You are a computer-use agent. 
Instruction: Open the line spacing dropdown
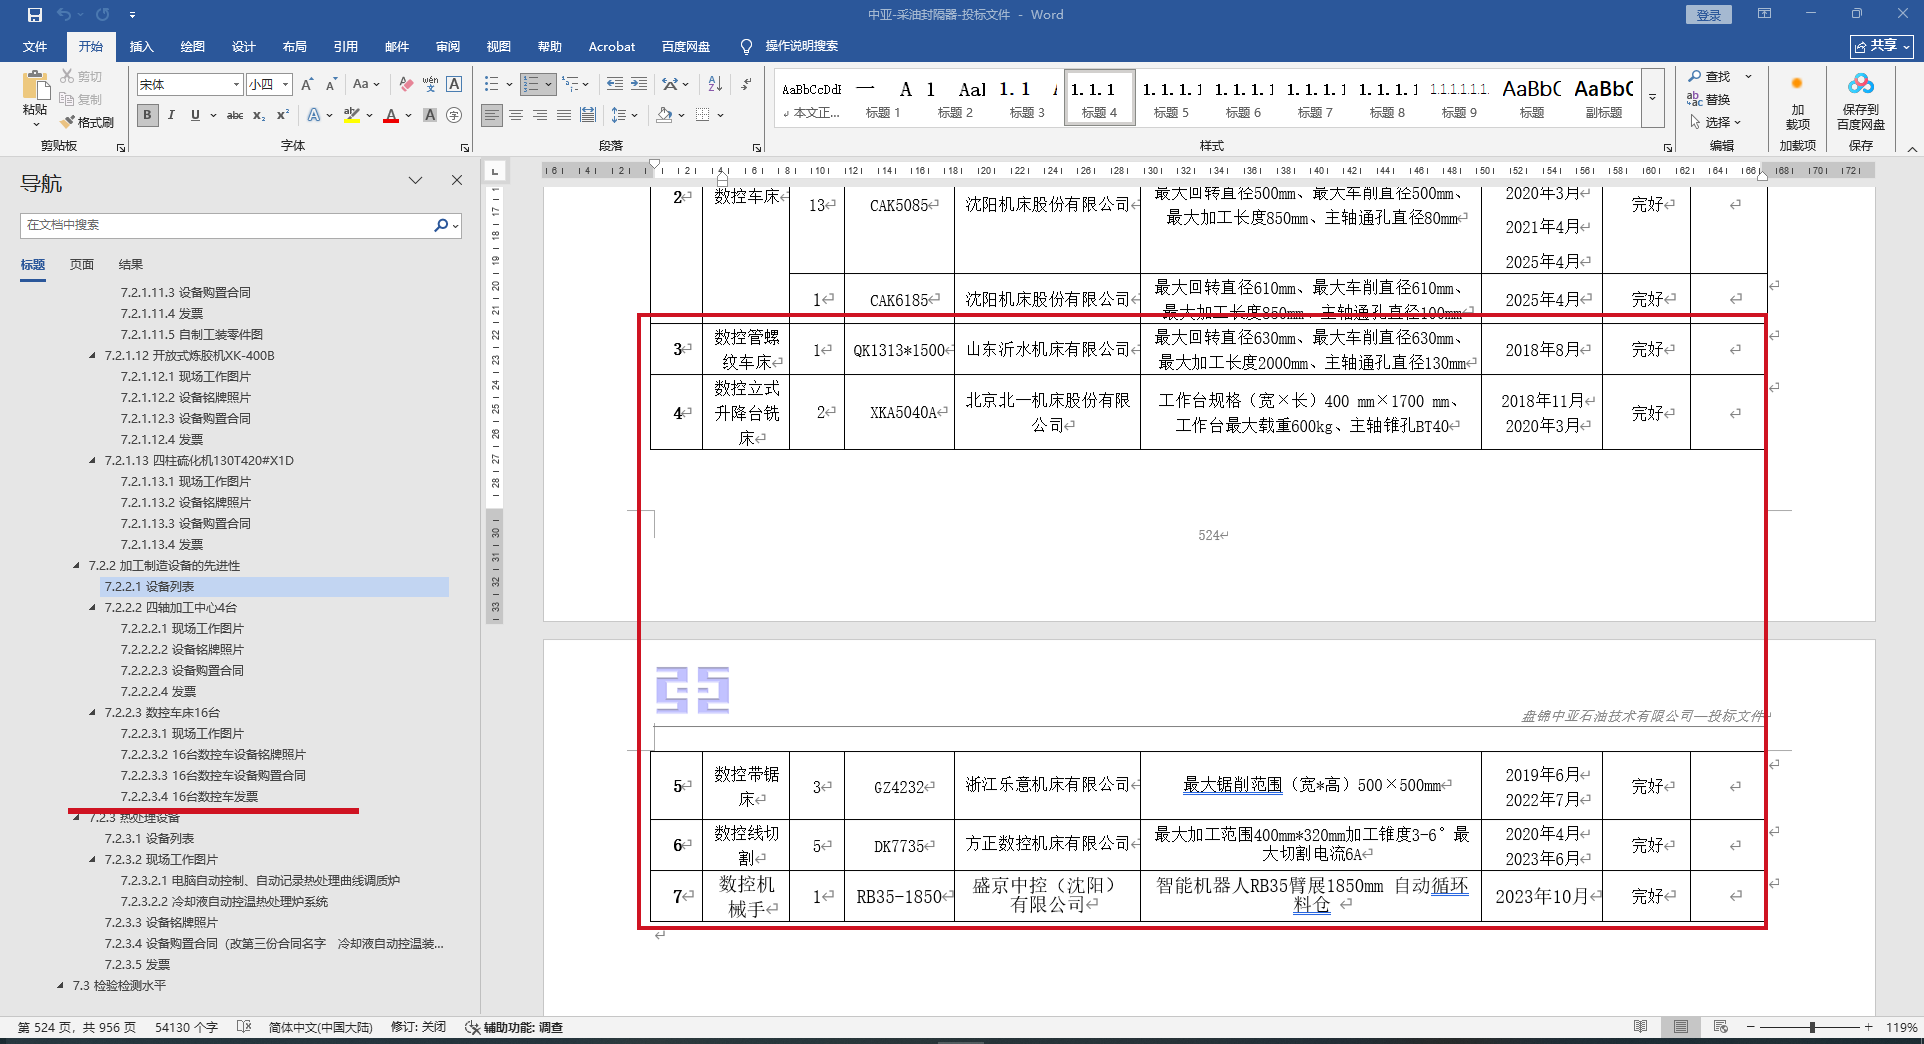pos(624,115)
